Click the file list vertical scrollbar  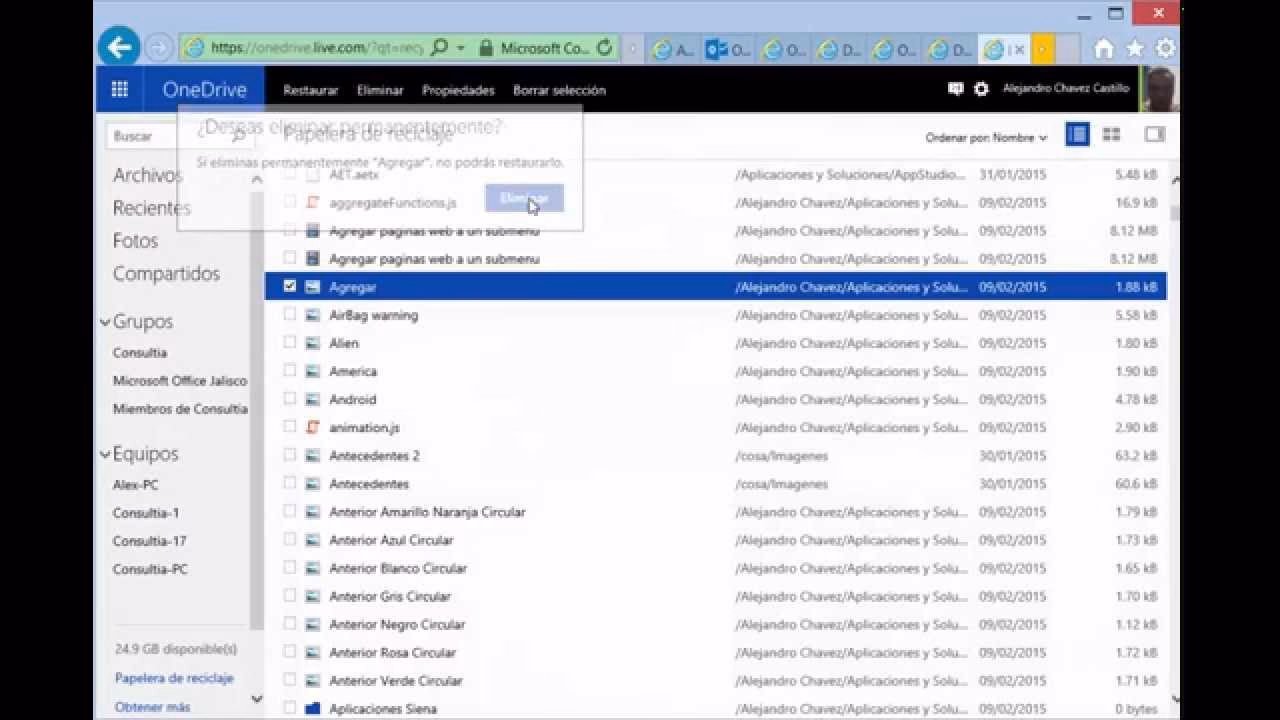(1174, 400)
